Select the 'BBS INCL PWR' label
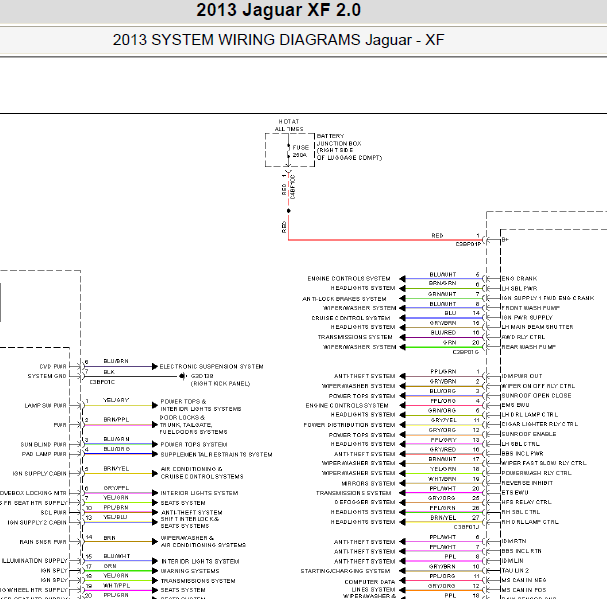 click(x=522, y=453)
